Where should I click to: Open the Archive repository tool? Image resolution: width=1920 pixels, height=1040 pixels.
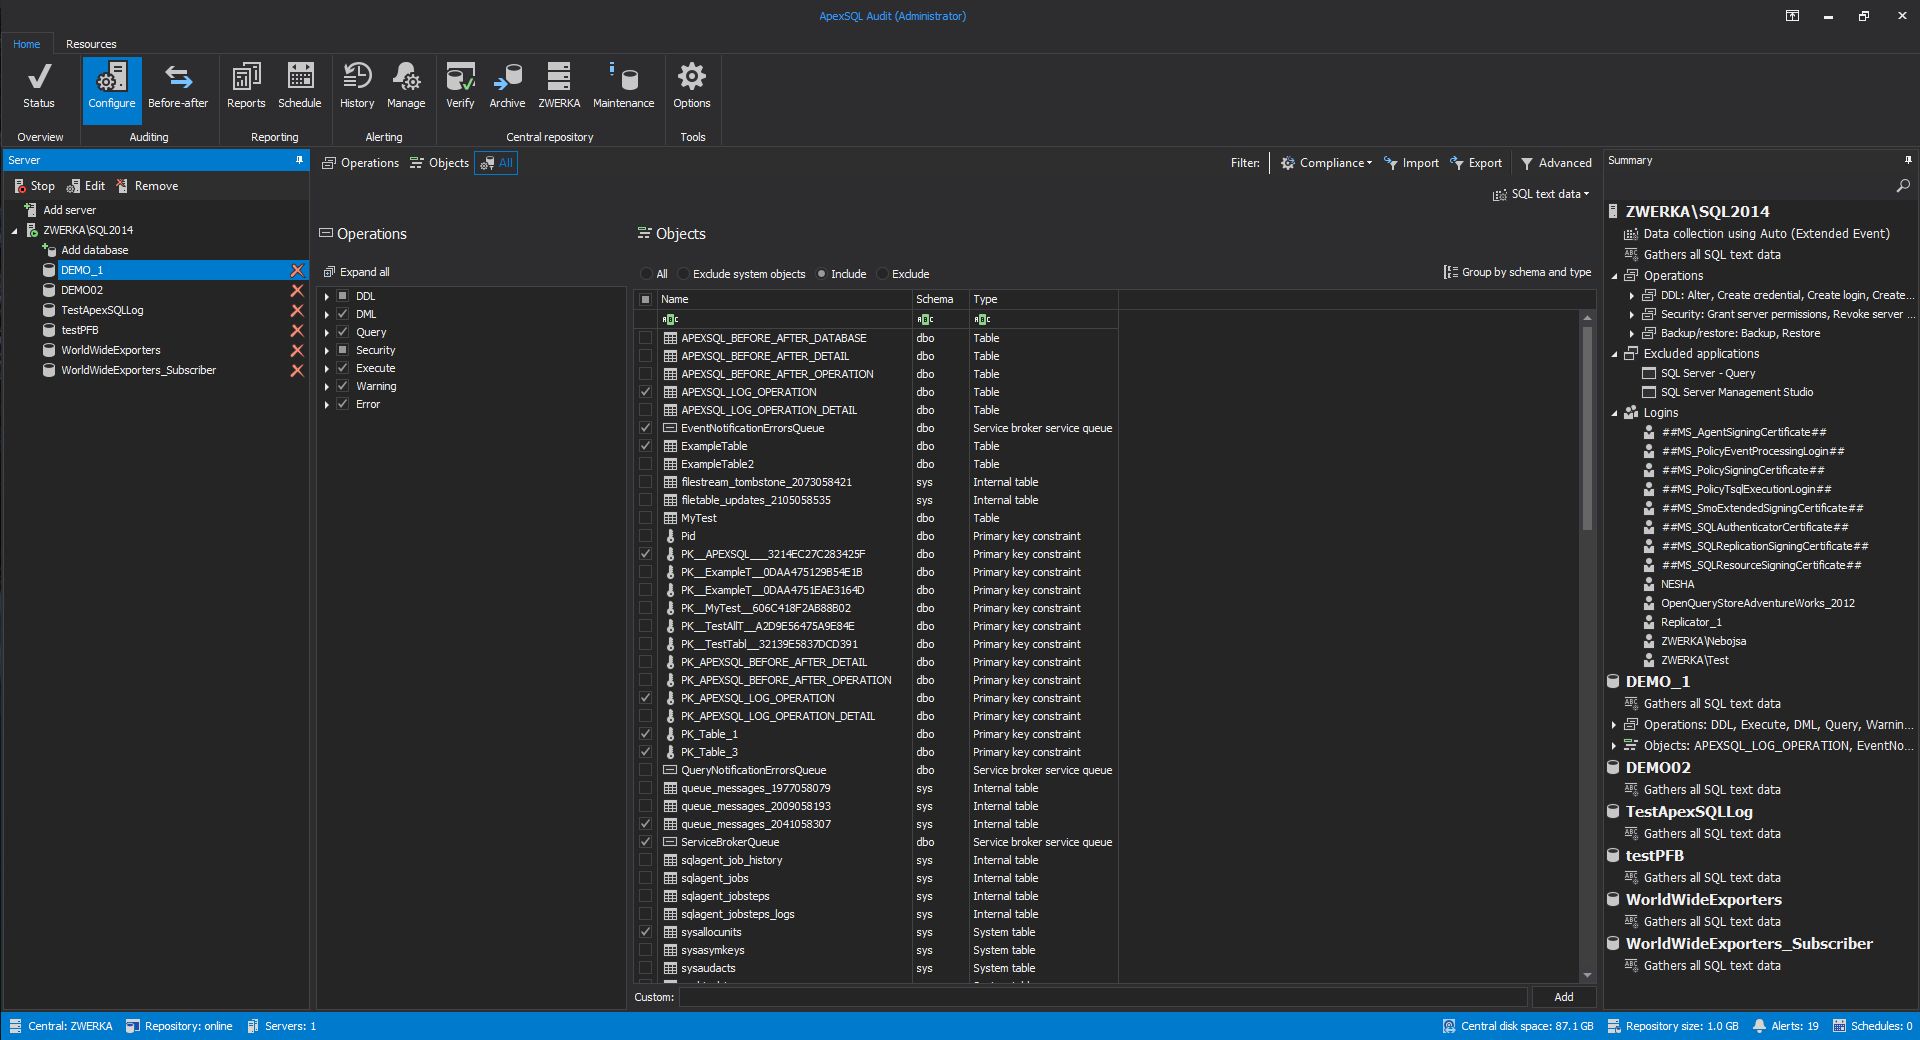tap(507, 85)
